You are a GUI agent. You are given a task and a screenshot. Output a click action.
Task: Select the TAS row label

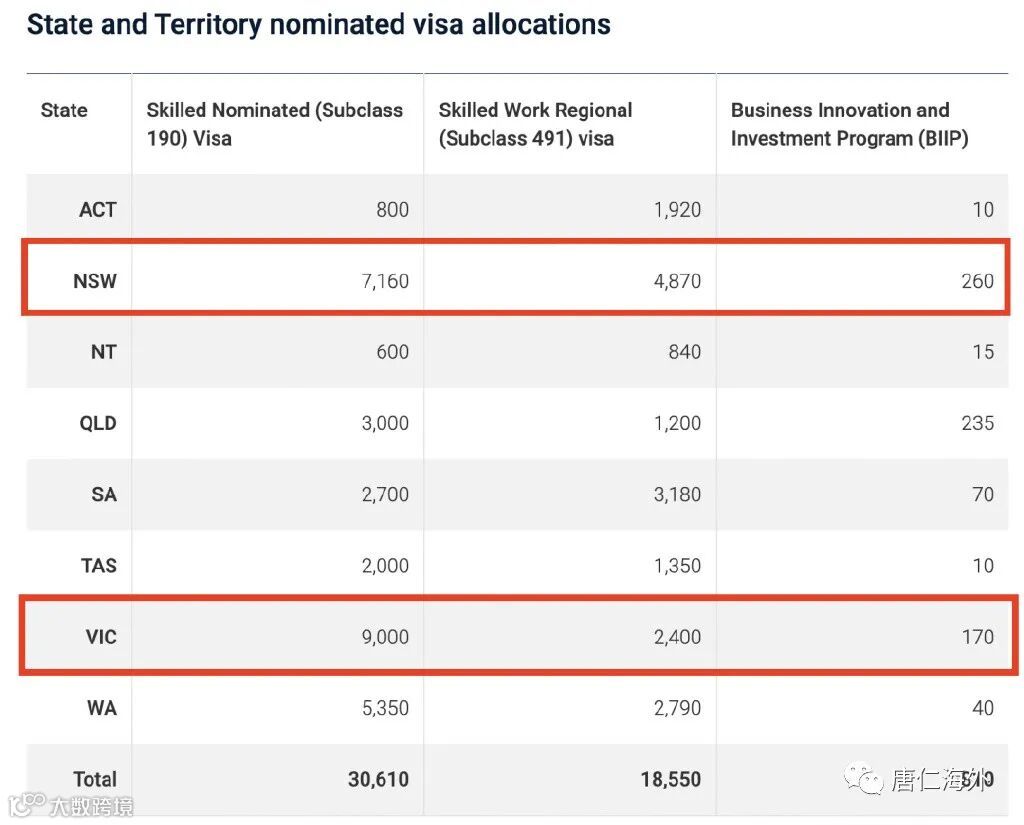click(99, 565)
